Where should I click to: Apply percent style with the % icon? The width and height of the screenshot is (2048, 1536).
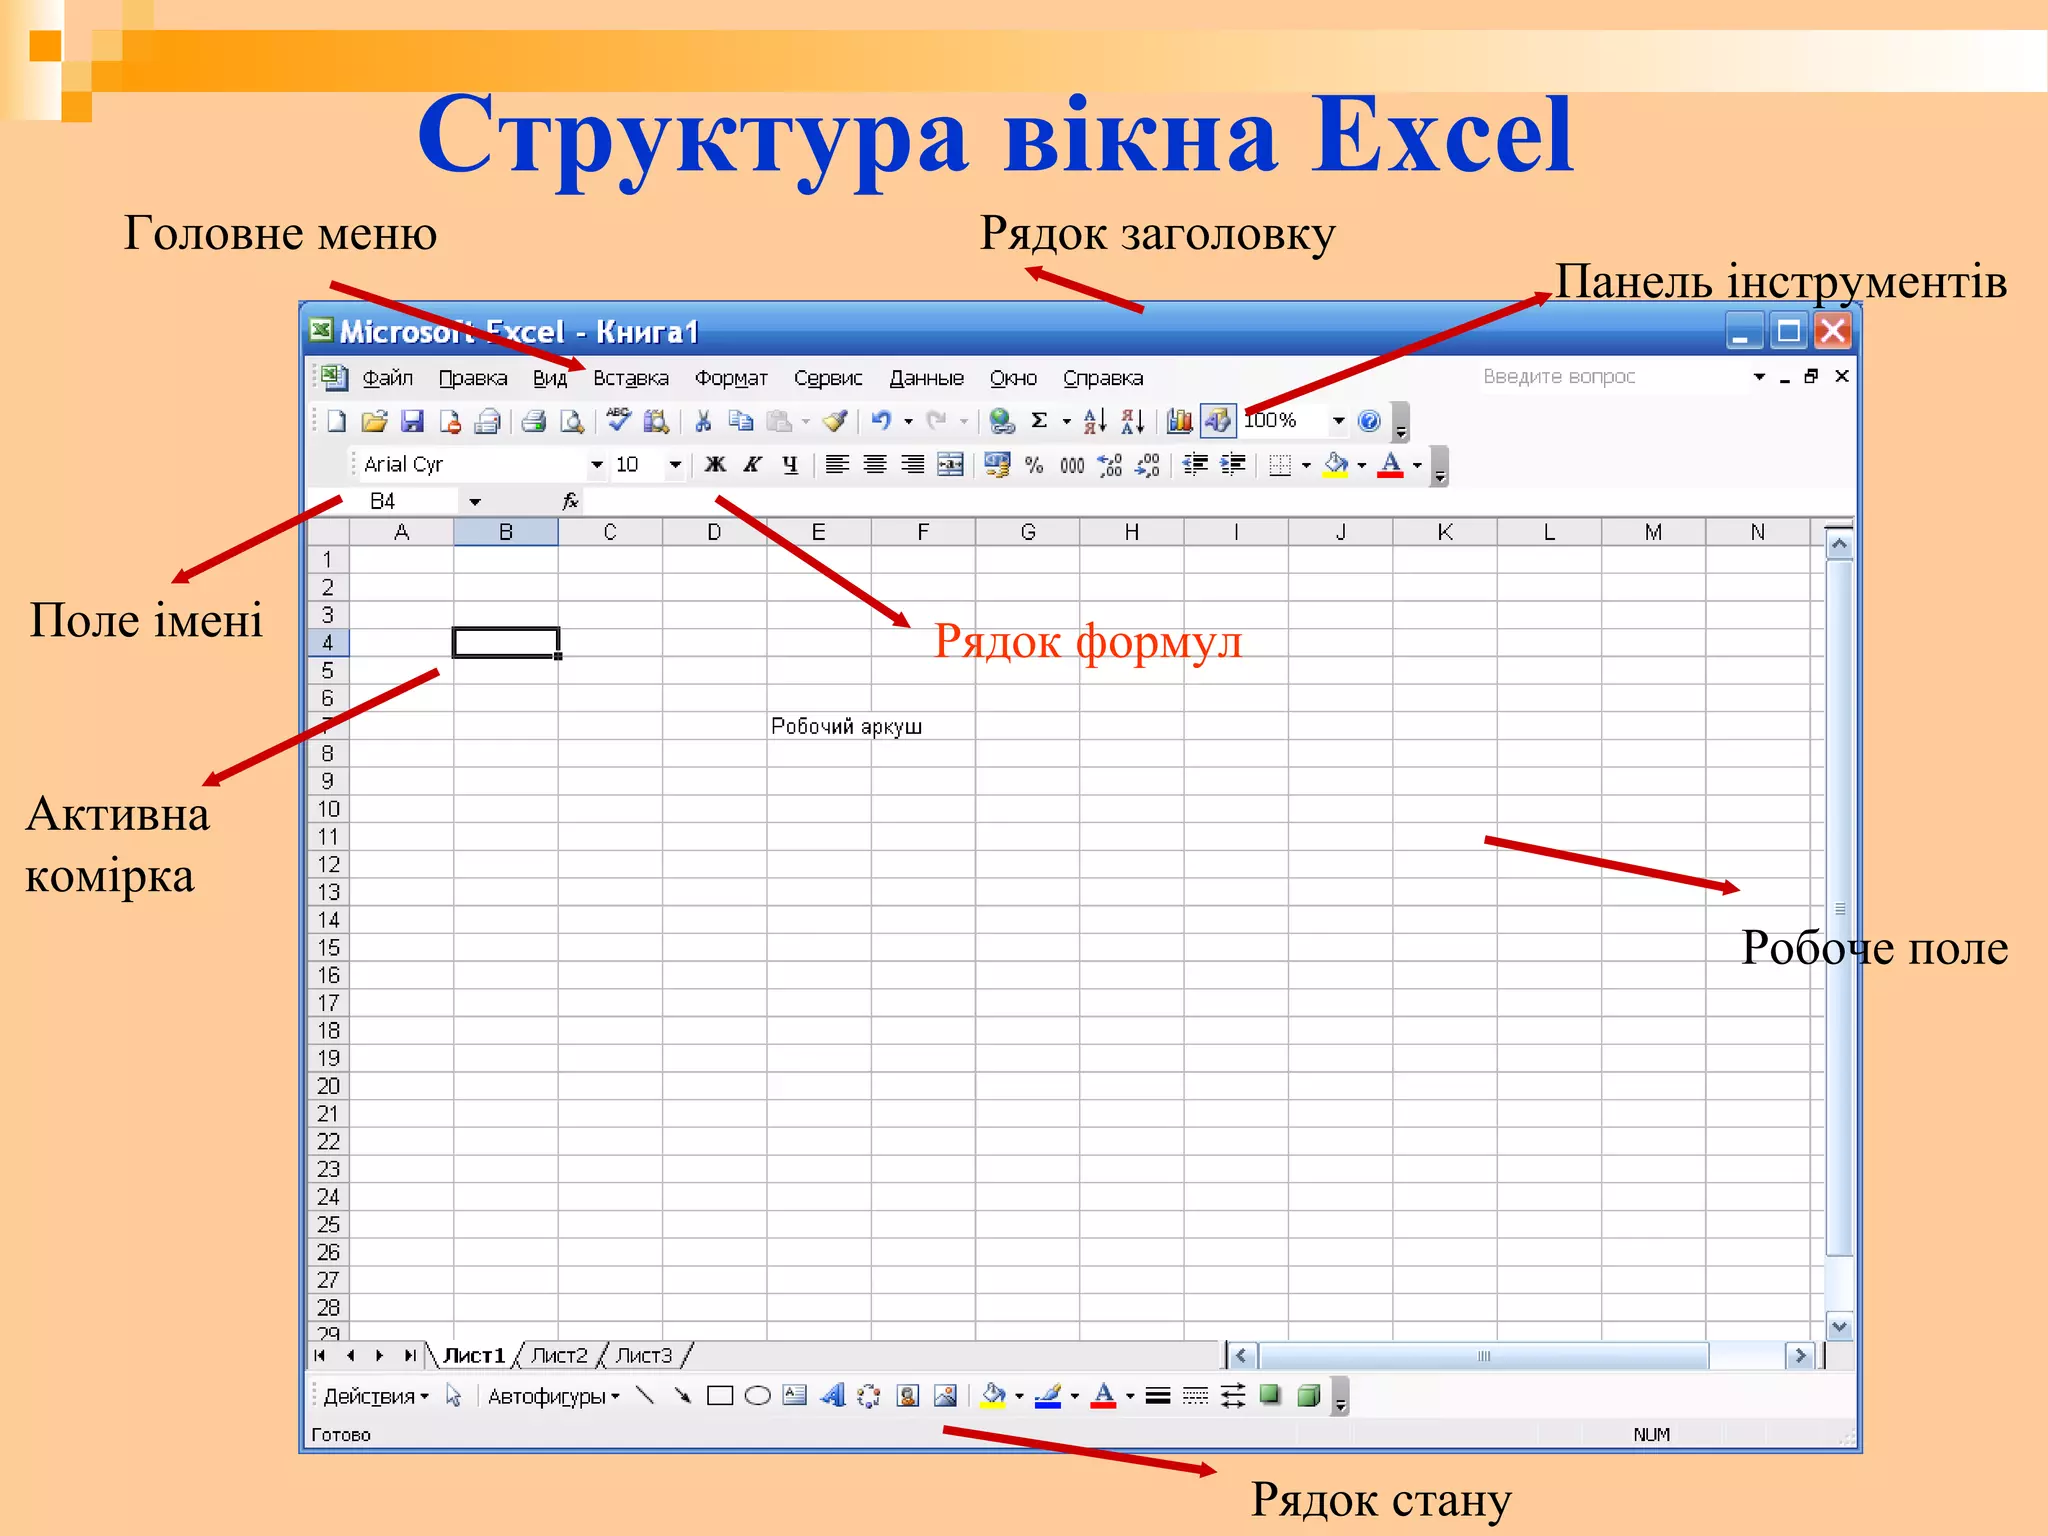[x=1034, y=465]
